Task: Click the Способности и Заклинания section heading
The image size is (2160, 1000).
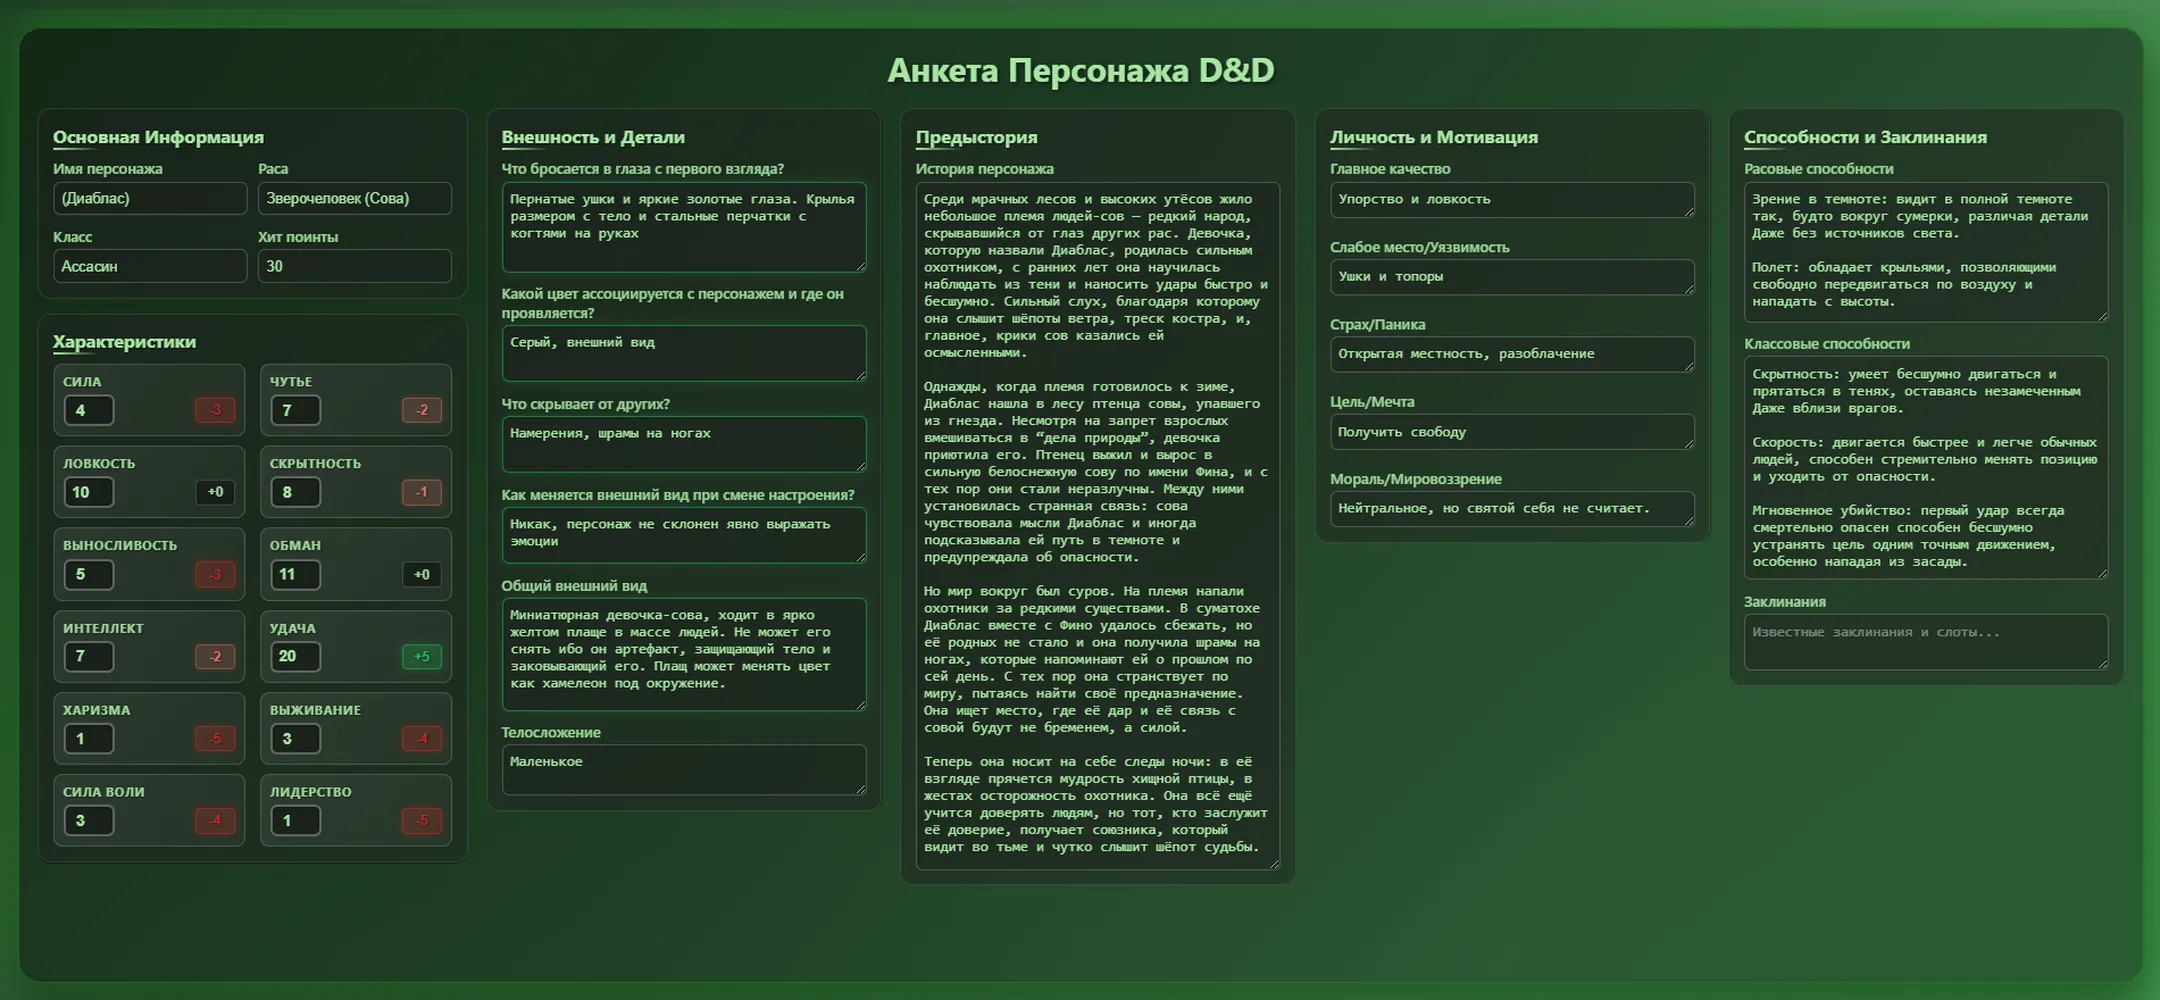Action: pyautogui.click(x=1865, y=137)
